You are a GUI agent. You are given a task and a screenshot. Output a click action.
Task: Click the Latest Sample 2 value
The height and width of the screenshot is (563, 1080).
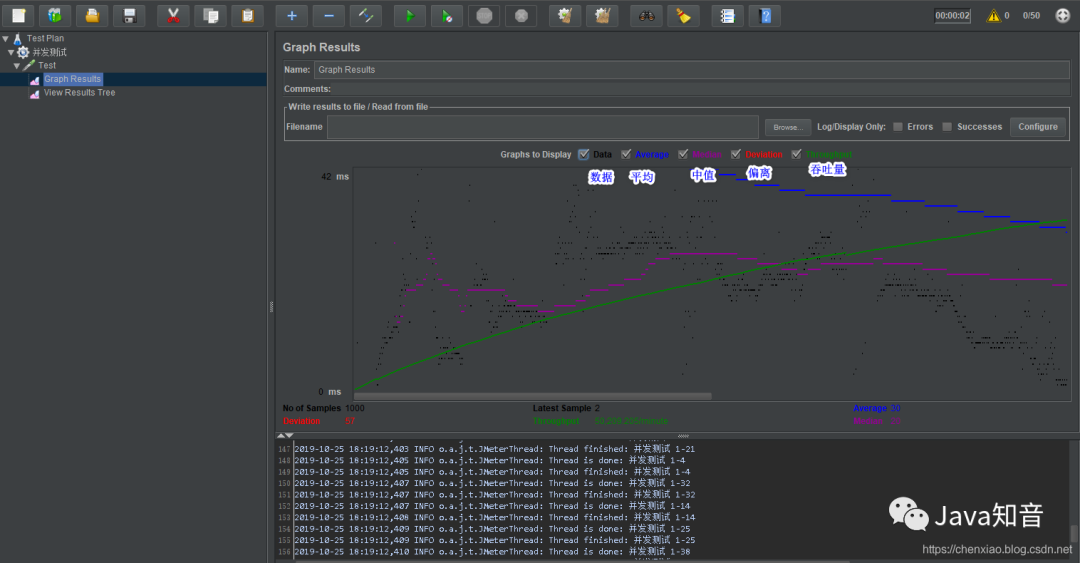pyautogui.click(x=597, y=408)
